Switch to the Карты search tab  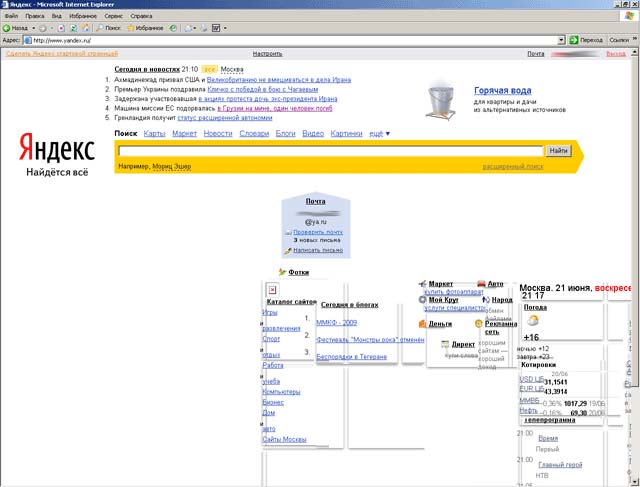pos(154,133)
